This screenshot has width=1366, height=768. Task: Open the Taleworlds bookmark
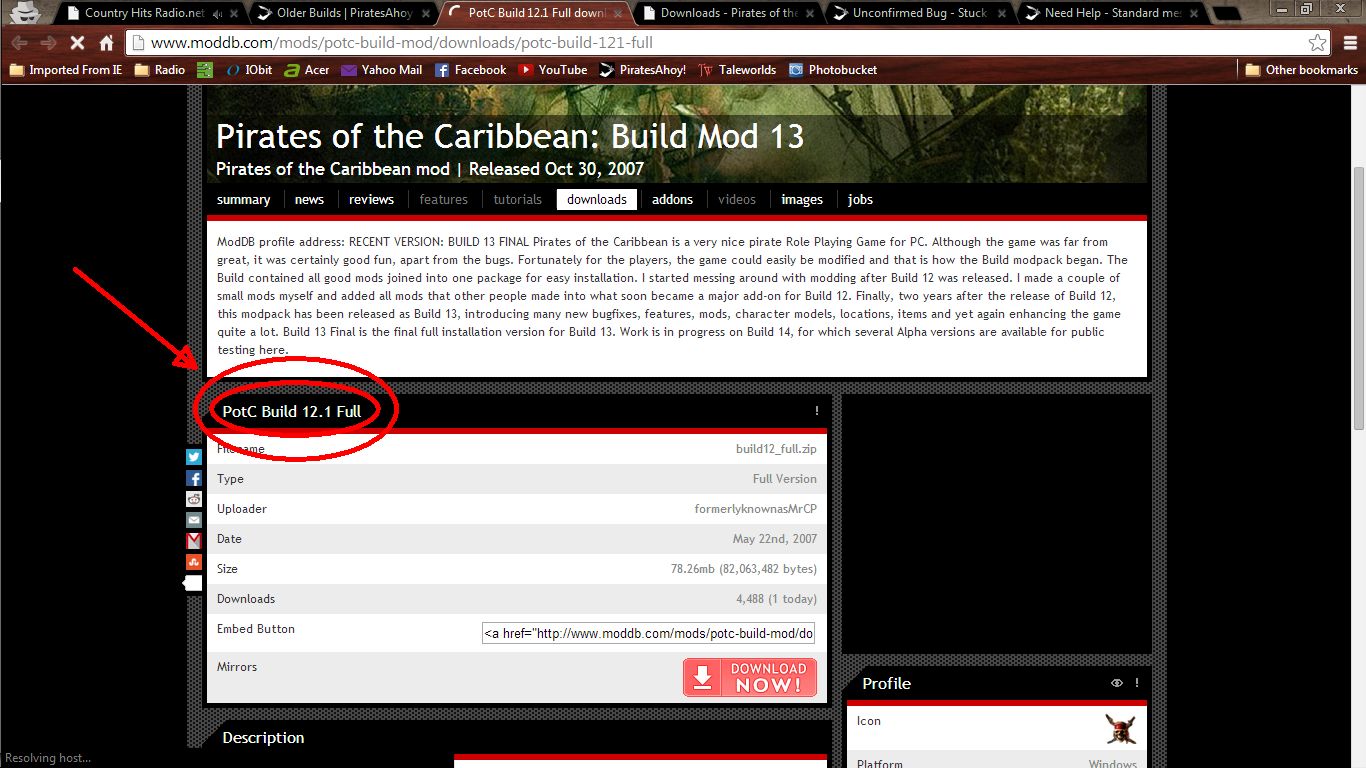[738, 70]
